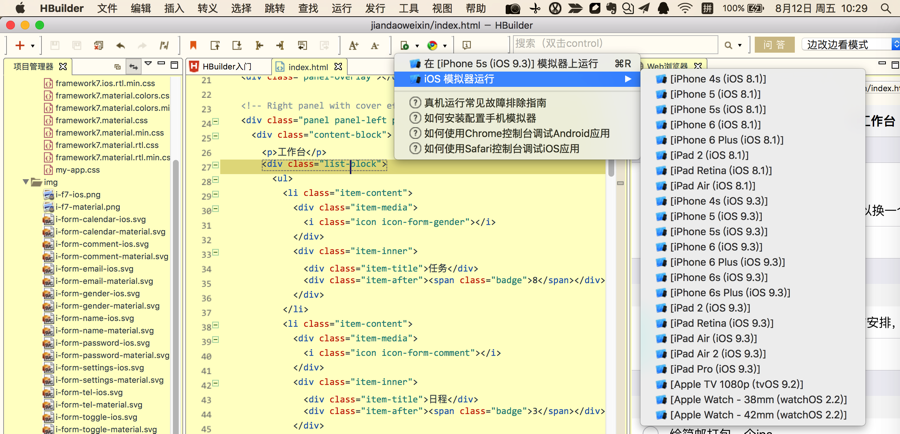Open 如何使用Chrome控制台调试Android应用 entry

click(517, 133)
